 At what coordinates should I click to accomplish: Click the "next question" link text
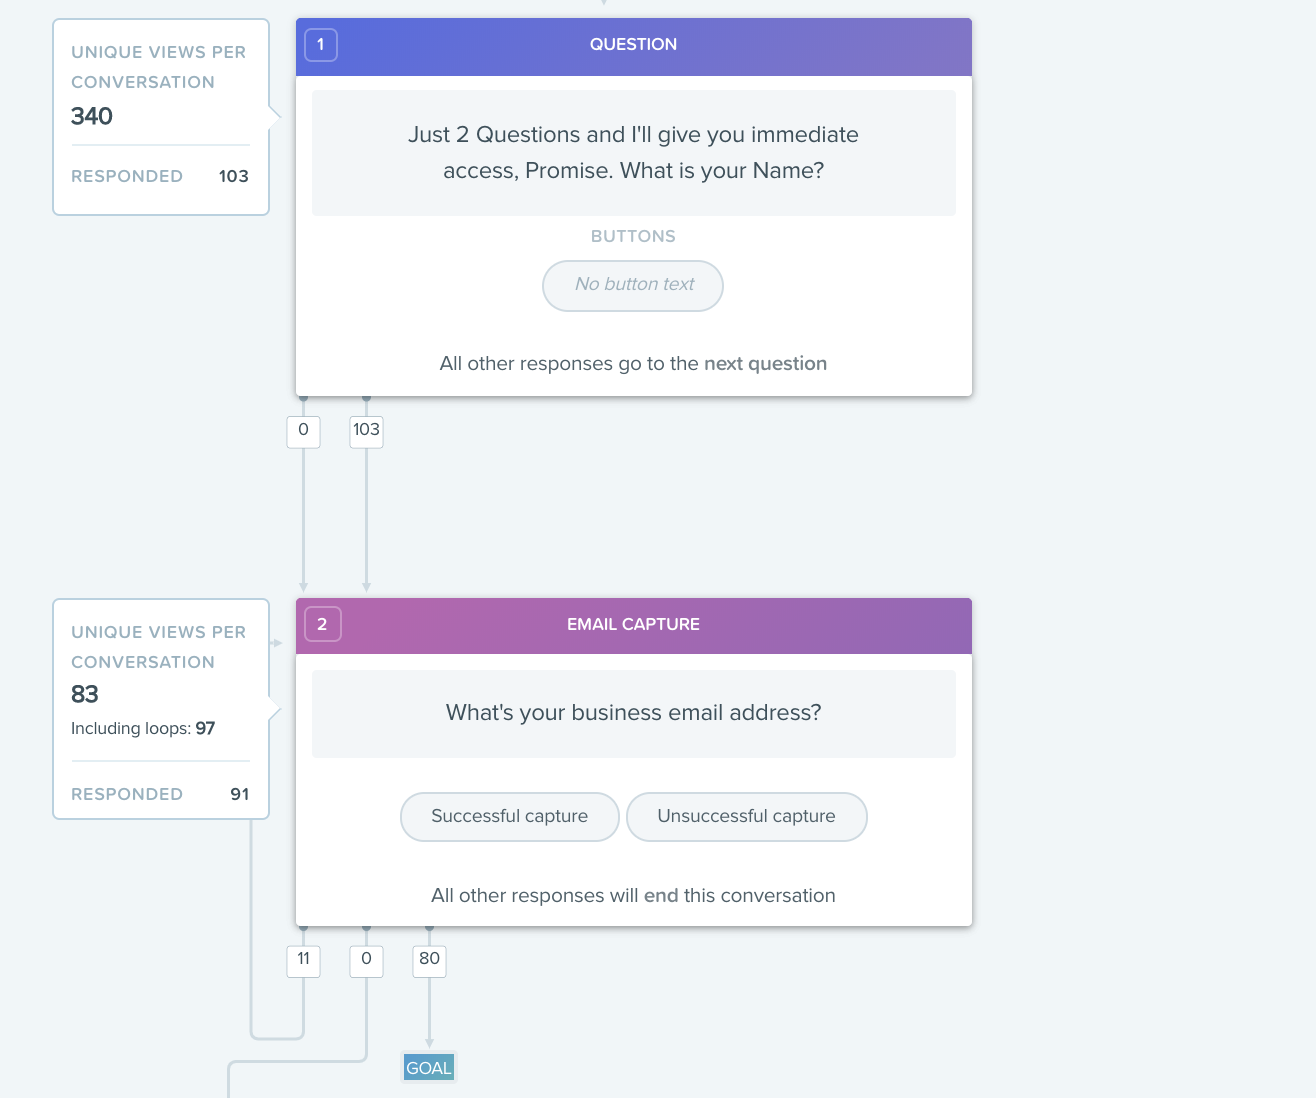point(765,364)
